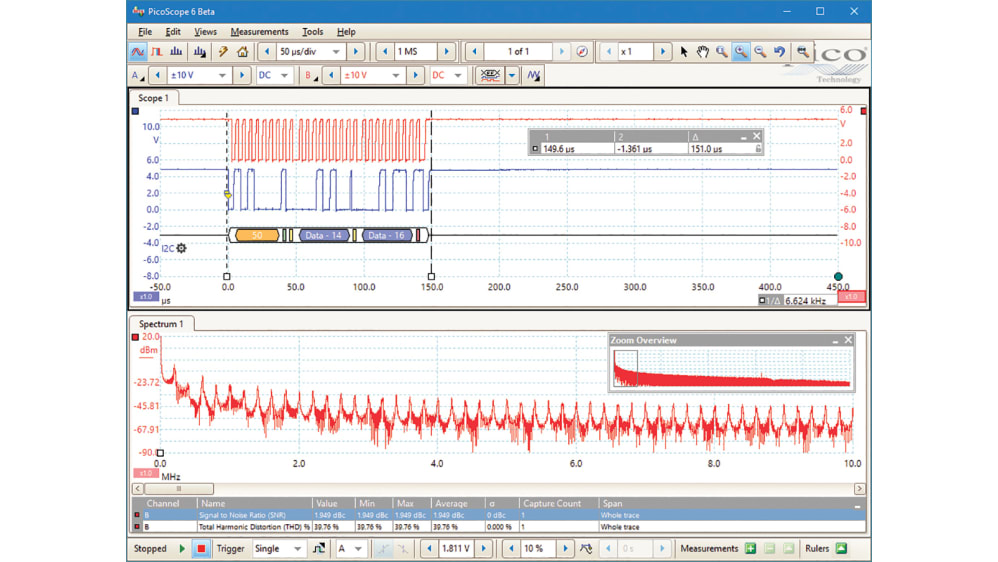
Task: Click the yellow trigger marker diamond
Action: tap(227, 194)
